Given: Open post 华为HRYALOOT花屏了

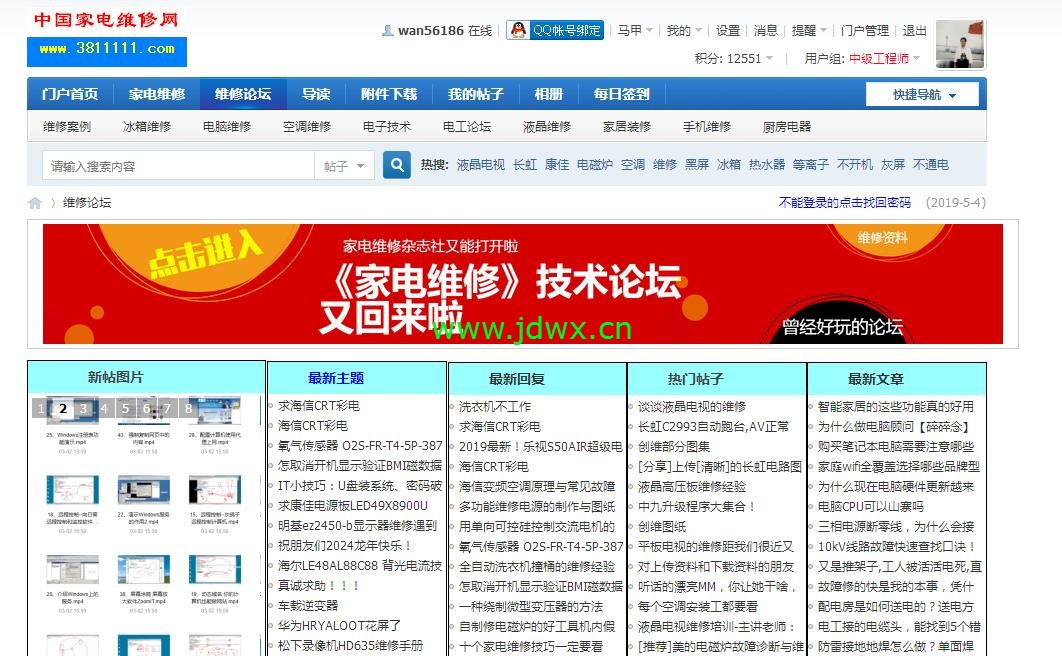Looking at the screenshot, I should (x=339, y=626).
